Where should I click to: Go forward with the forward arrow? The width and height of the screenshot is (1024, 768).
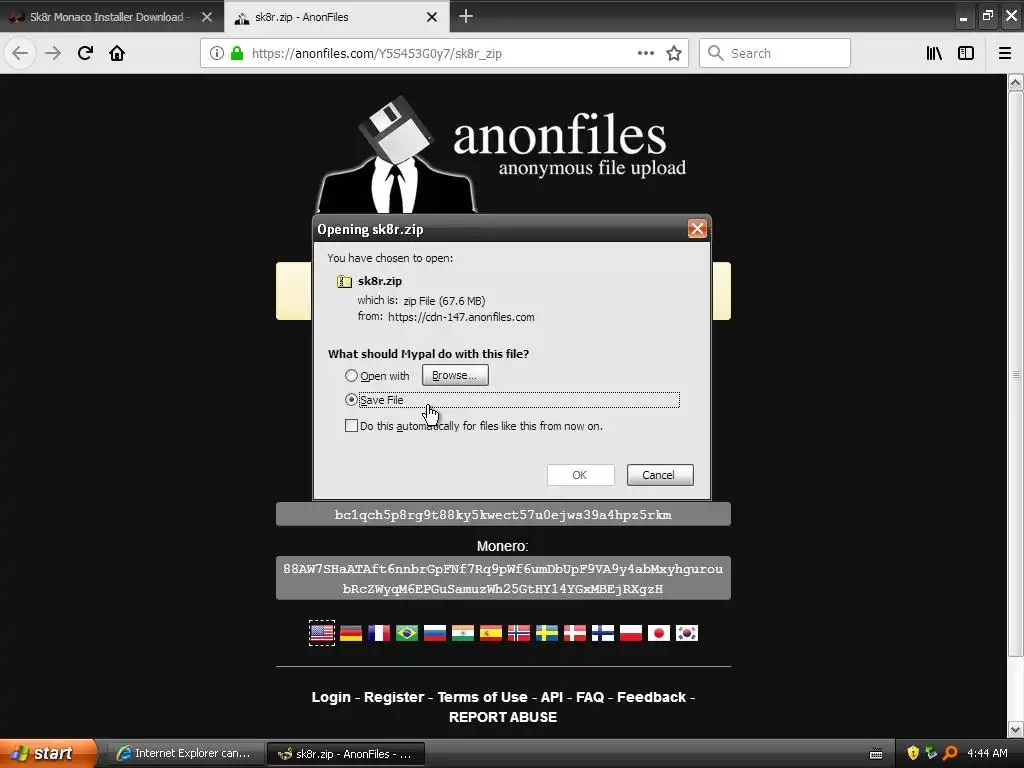point(53,53)
